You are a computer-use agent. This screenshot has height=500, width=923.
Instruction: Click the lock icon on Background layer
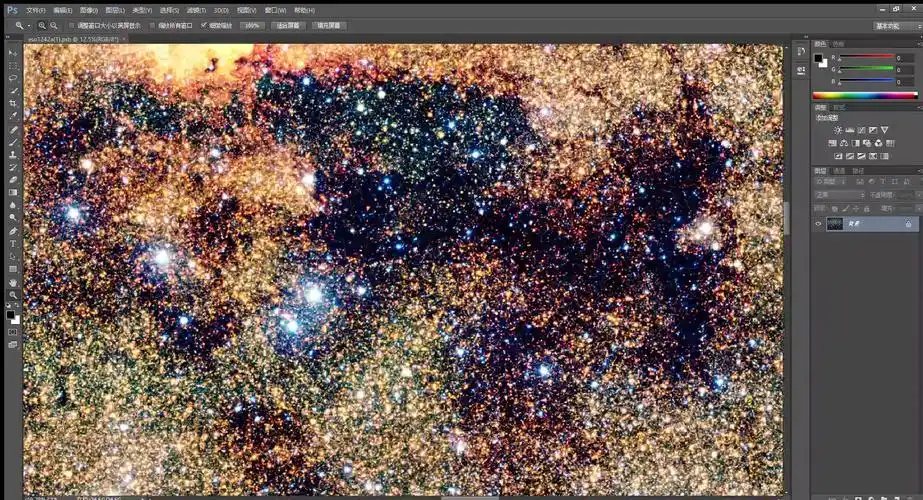pyautogui.click(x=908, y=224)
